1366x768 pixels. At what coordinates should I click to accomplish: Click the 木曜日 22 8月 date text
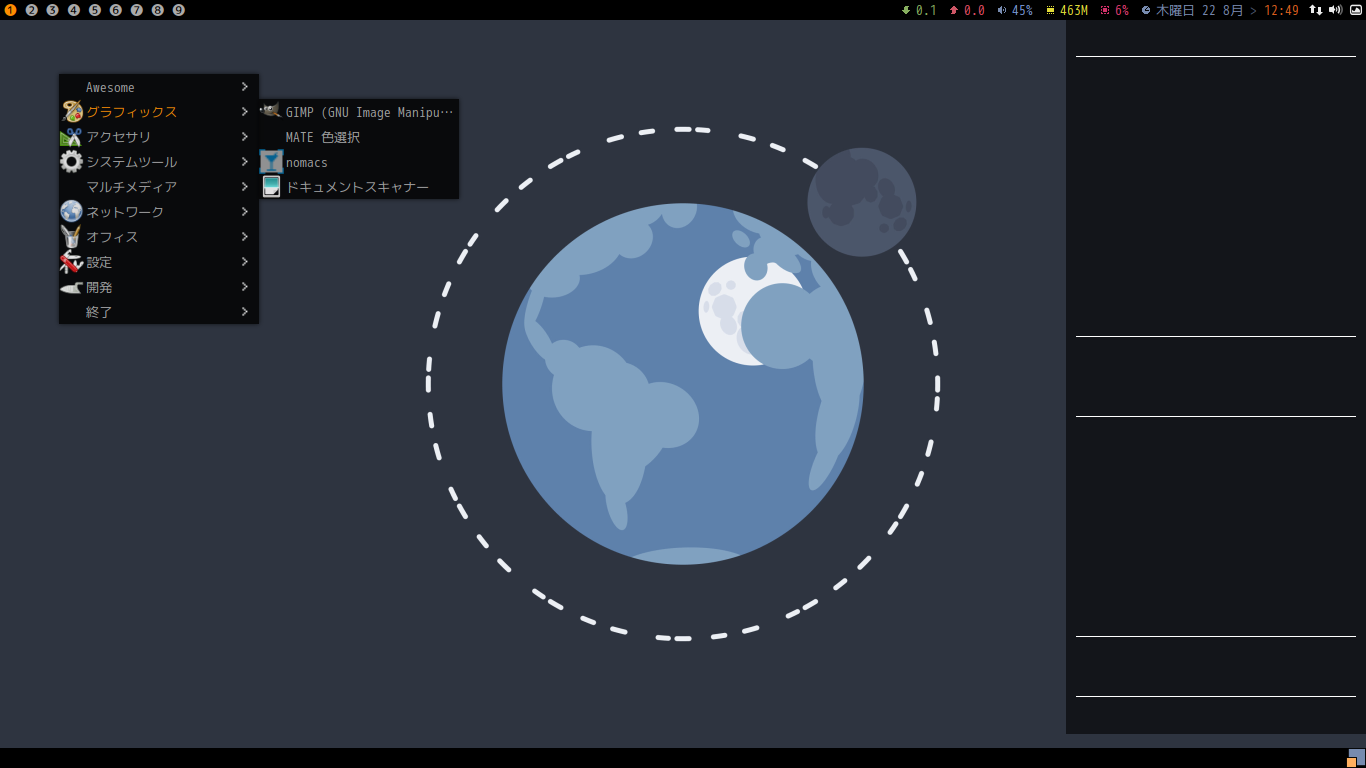(x=1200, y=10)
